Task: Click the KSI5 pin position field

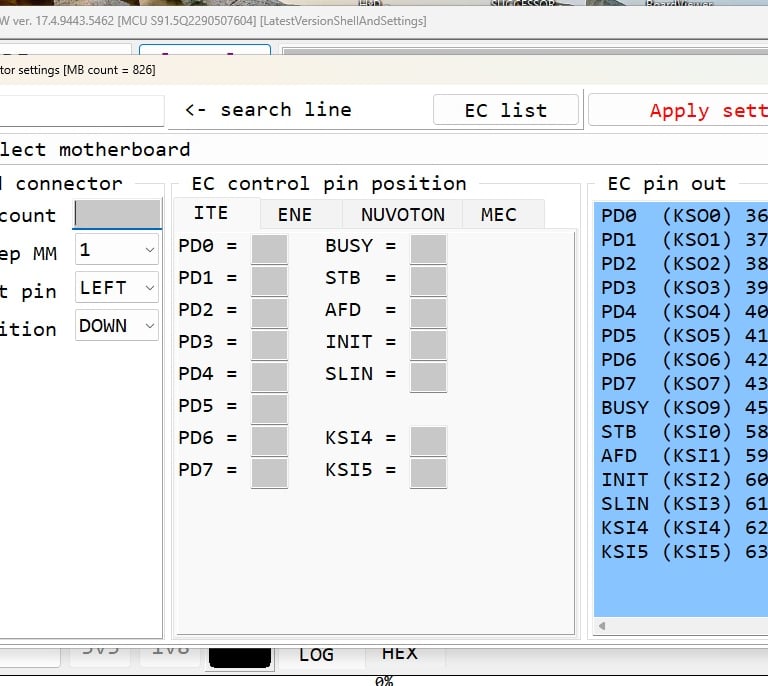Action: [x=429, y=473]
